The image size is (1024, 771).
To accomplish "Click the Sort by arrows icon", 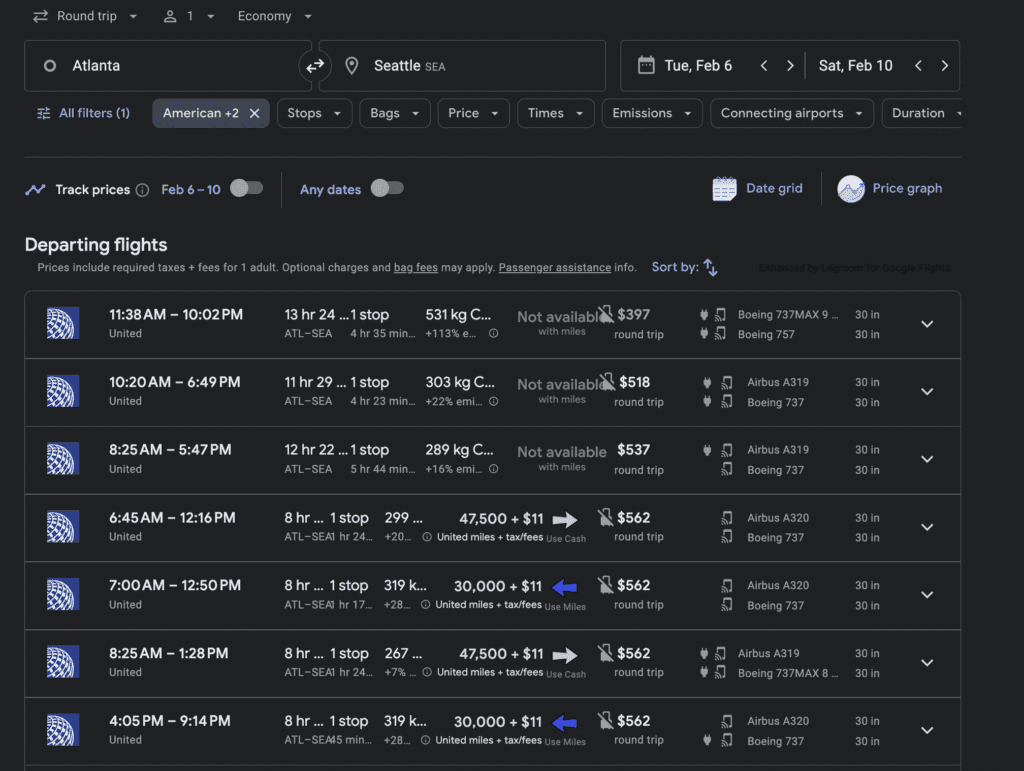I will tap(710, 267).
